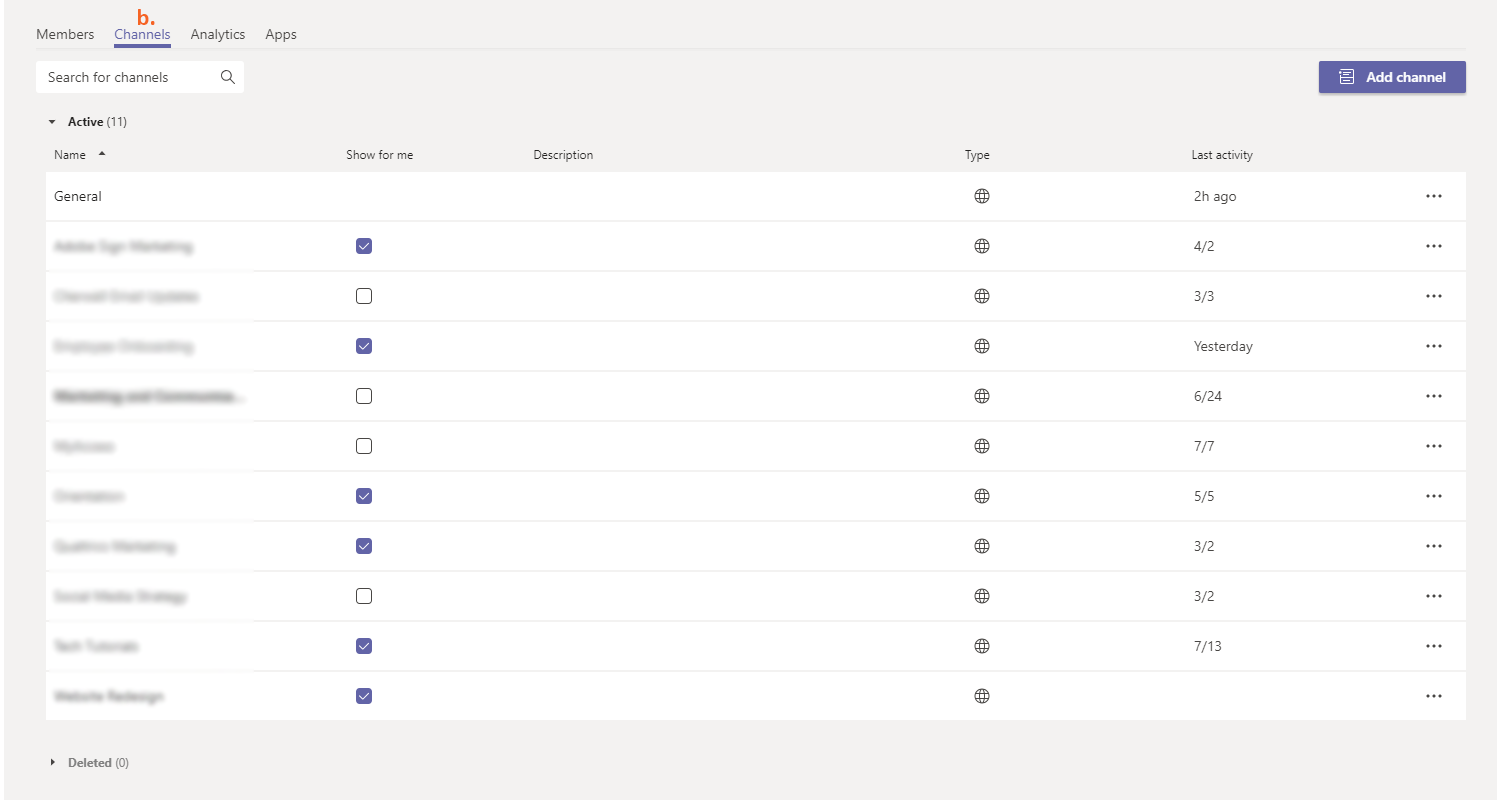Enable Show for me for the 3/3 channel

coord(363,296)
